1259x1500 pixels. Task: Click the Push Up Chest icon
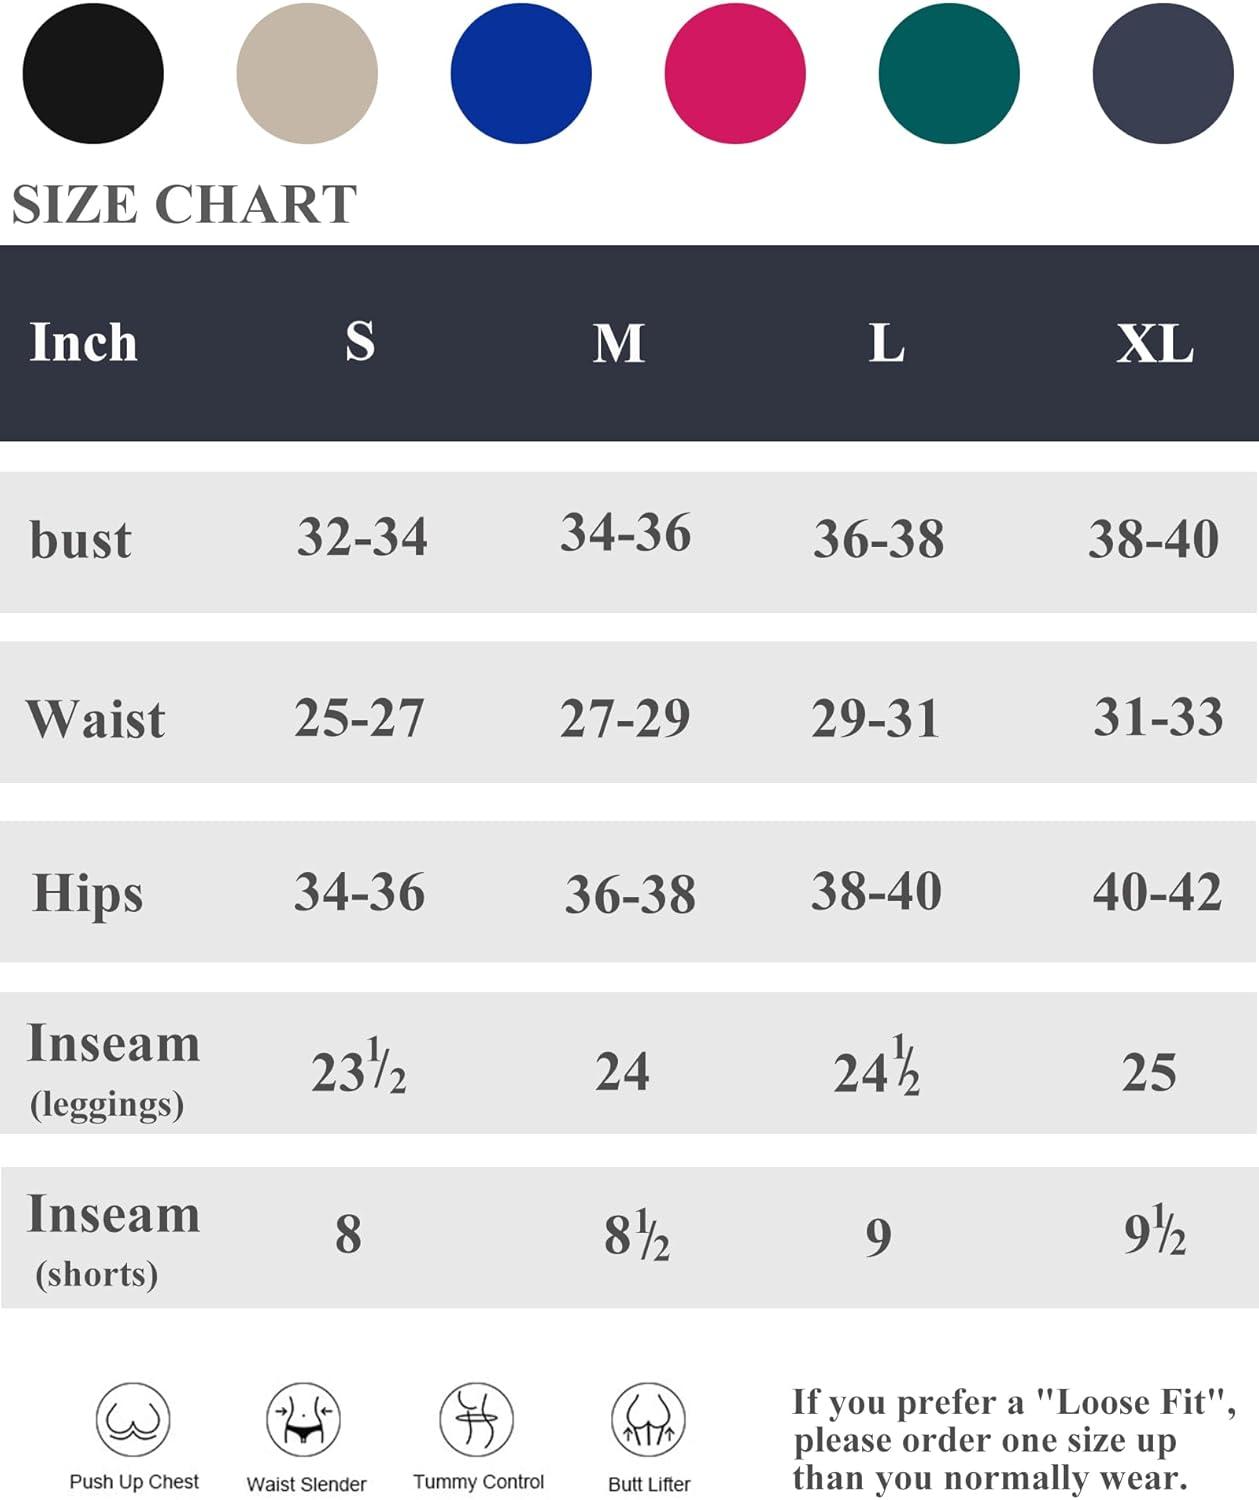133,1420
